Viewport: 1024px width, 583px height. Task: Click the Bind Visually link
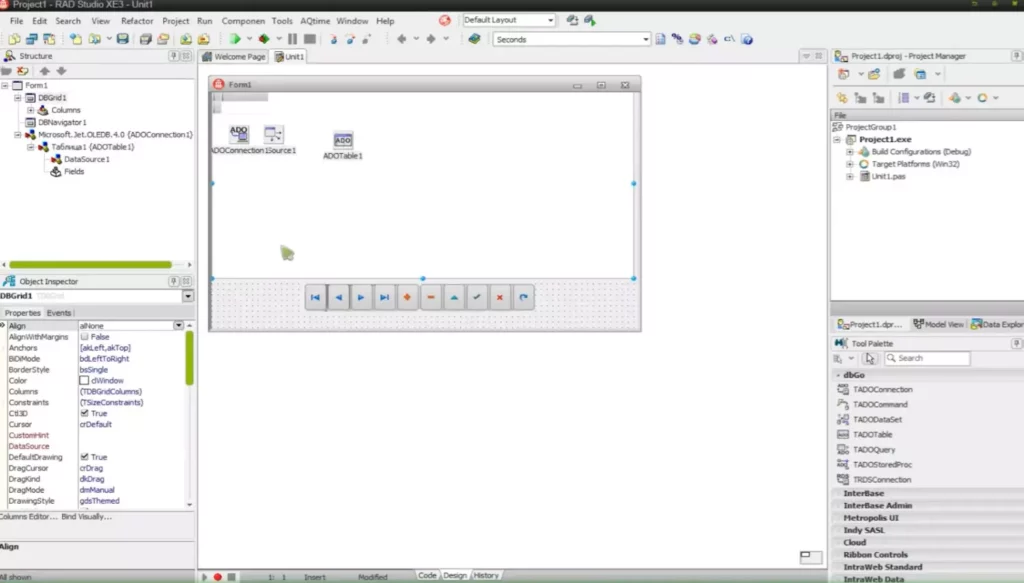click(x=86, y=516)
